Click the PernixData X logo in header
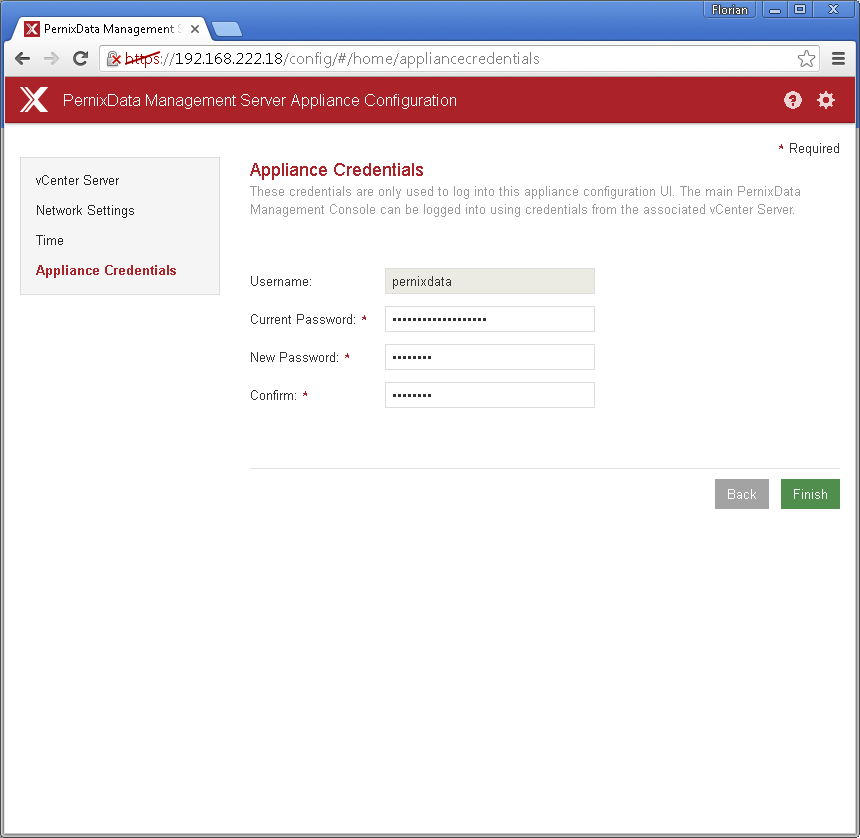 (34, 100)
